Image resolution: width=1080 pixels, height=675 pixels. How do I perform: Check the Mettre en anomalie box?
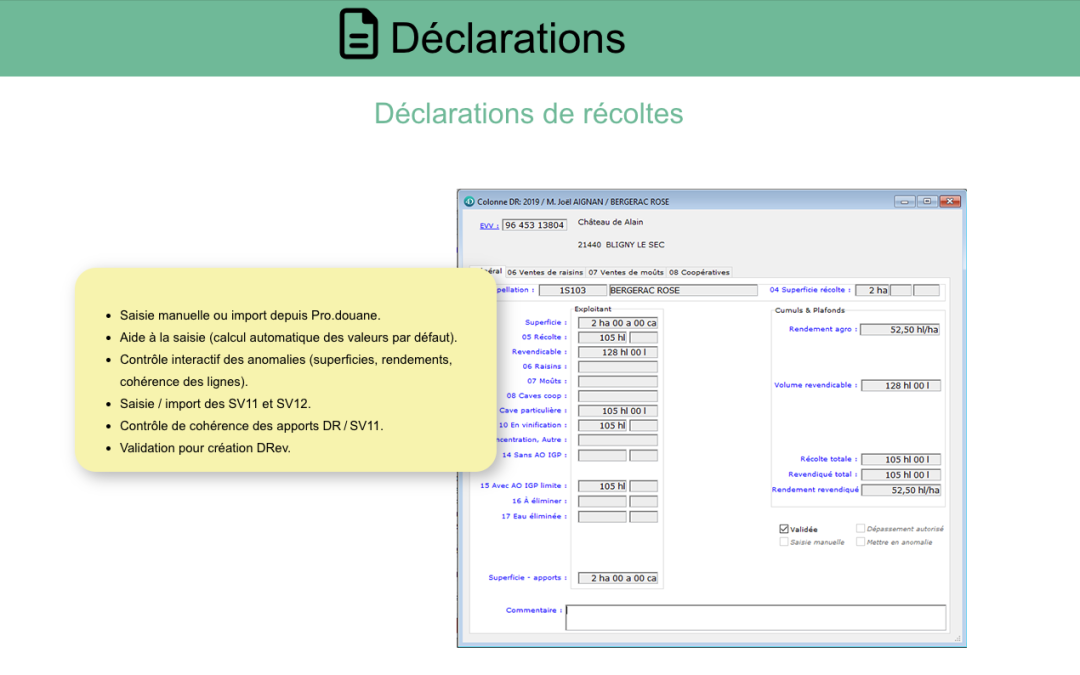(860, 542)
